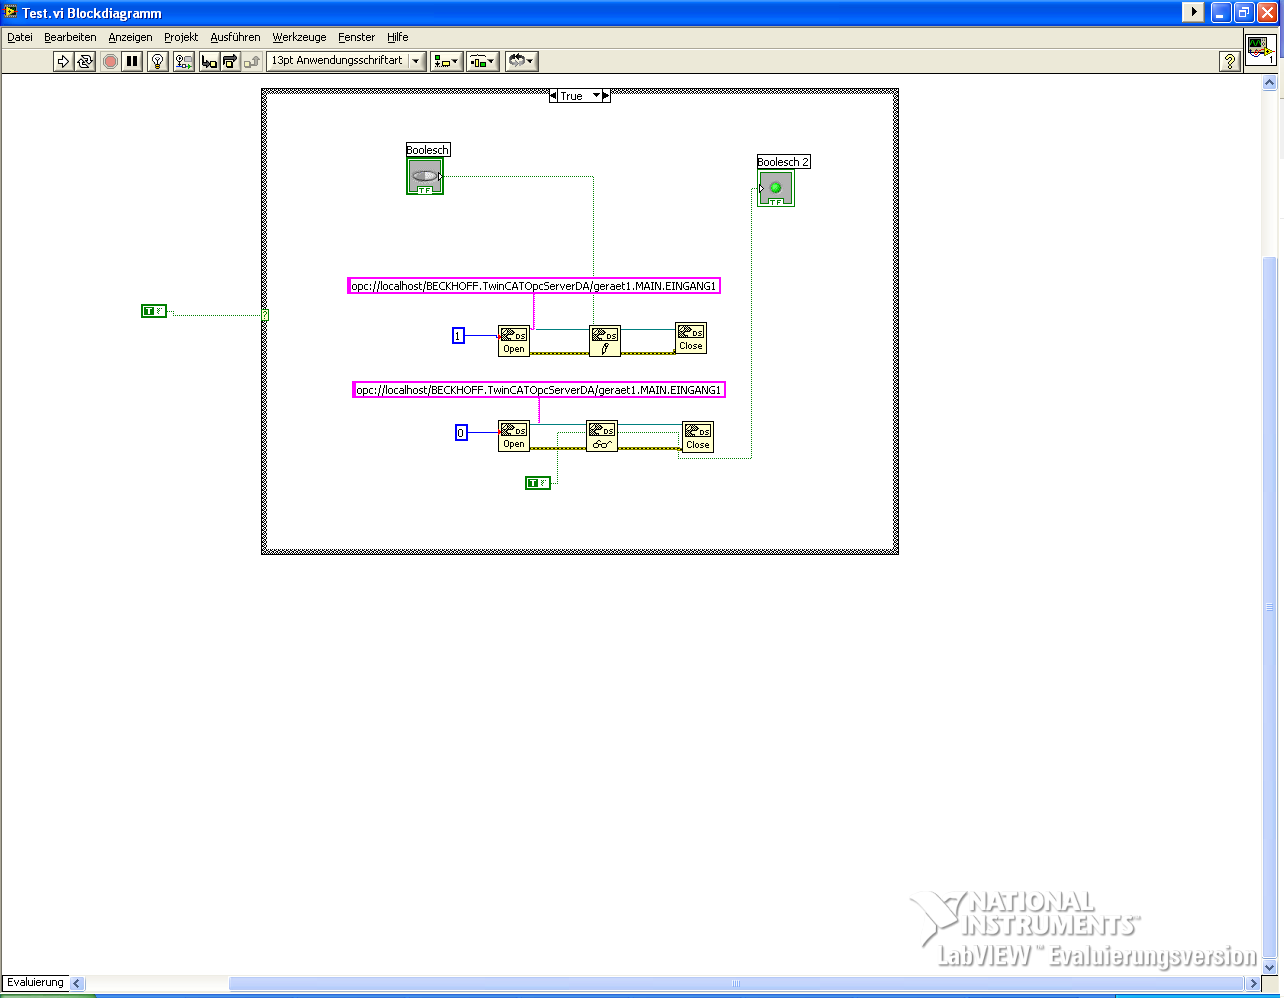The height and width of the screenshot is (998, 1284).
Task: Click the Step Into toolbar button
Action: click(x=209, y=61)
